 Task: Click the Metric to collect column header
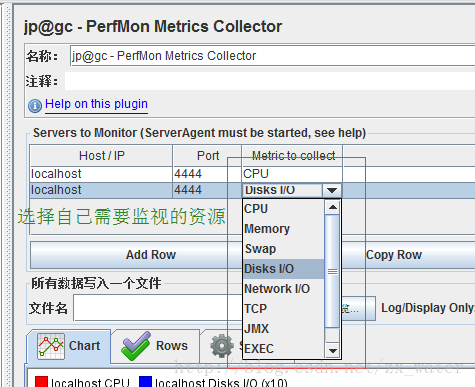point(293,156)
